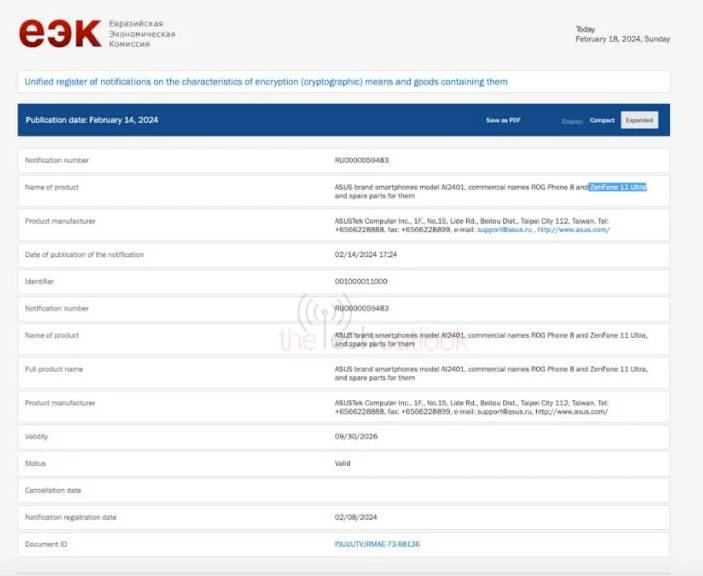Click the Date of publication of the notification label
This screenshot has height=576, width=703.
click(85, 255)
